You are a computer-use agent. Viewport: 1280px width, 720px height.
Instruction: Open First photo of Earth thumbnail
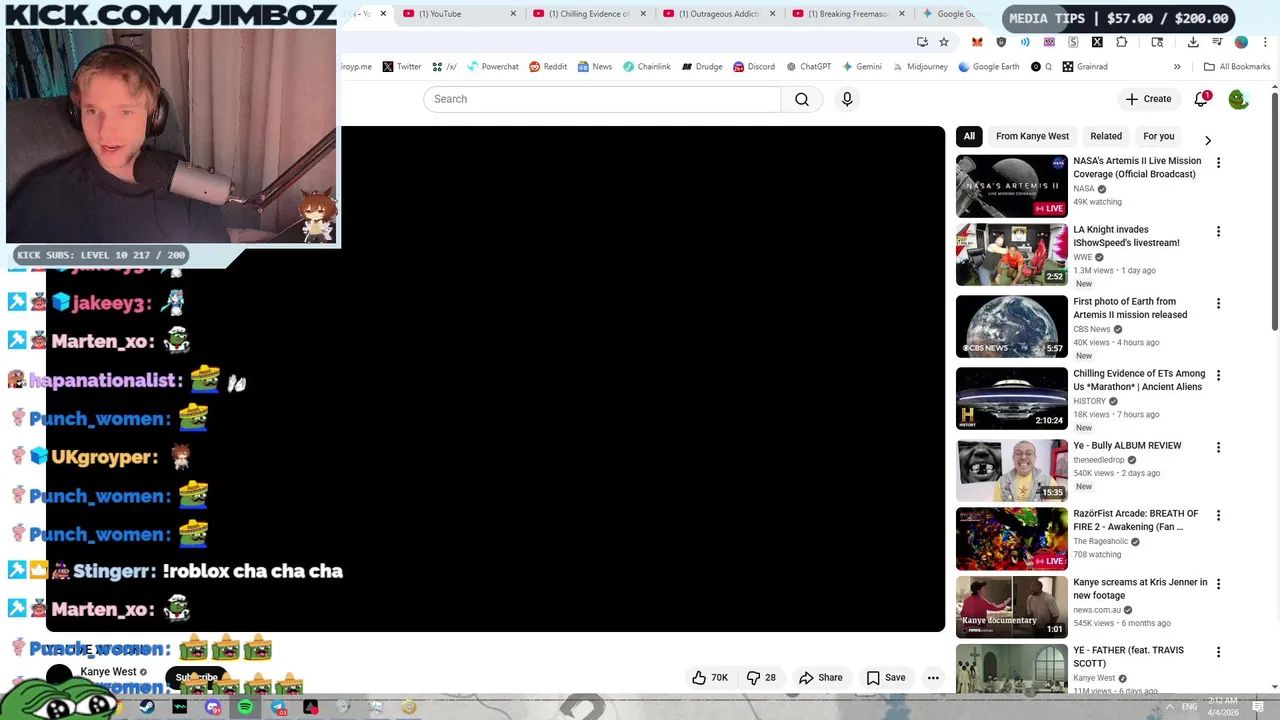(1012, 326)
